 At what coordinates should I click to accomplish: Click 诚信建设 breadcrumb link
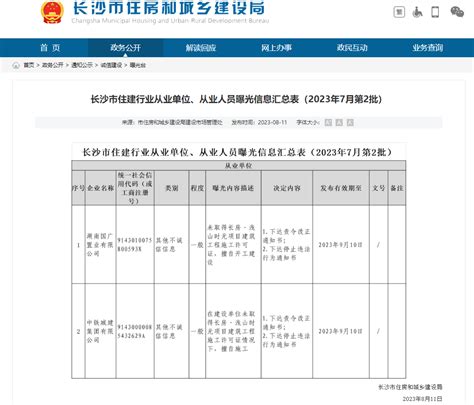click(x=111, y=65)
